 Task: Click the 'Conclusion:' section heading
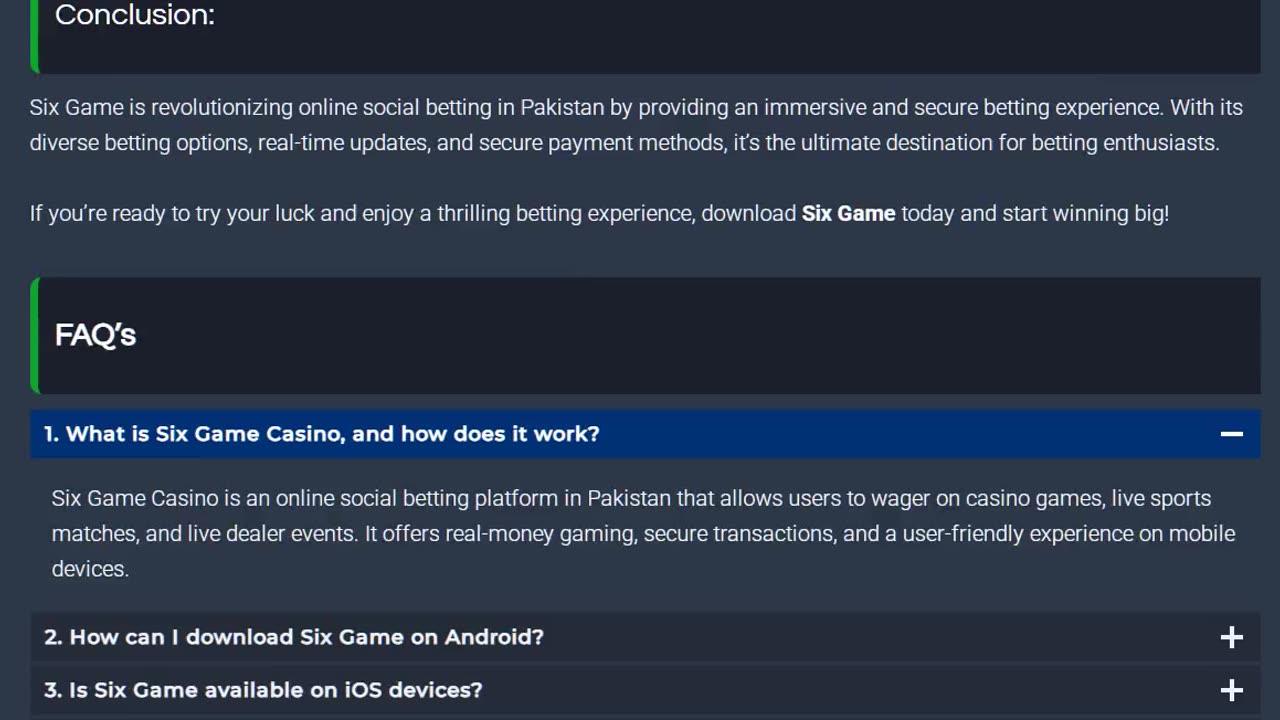[135, 15]
